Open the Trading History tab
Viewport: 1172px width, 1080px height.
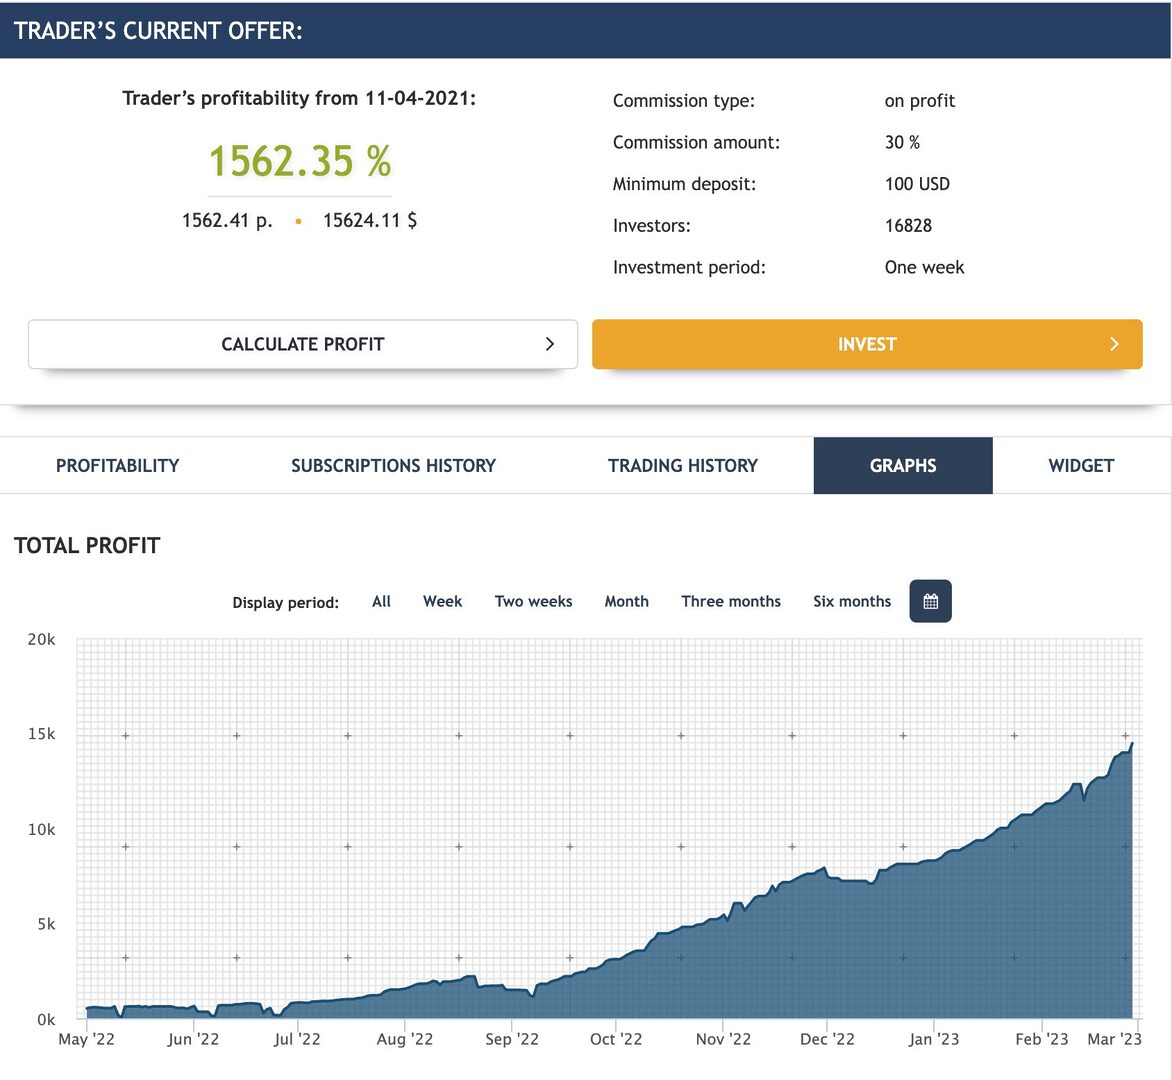[682, 466]
